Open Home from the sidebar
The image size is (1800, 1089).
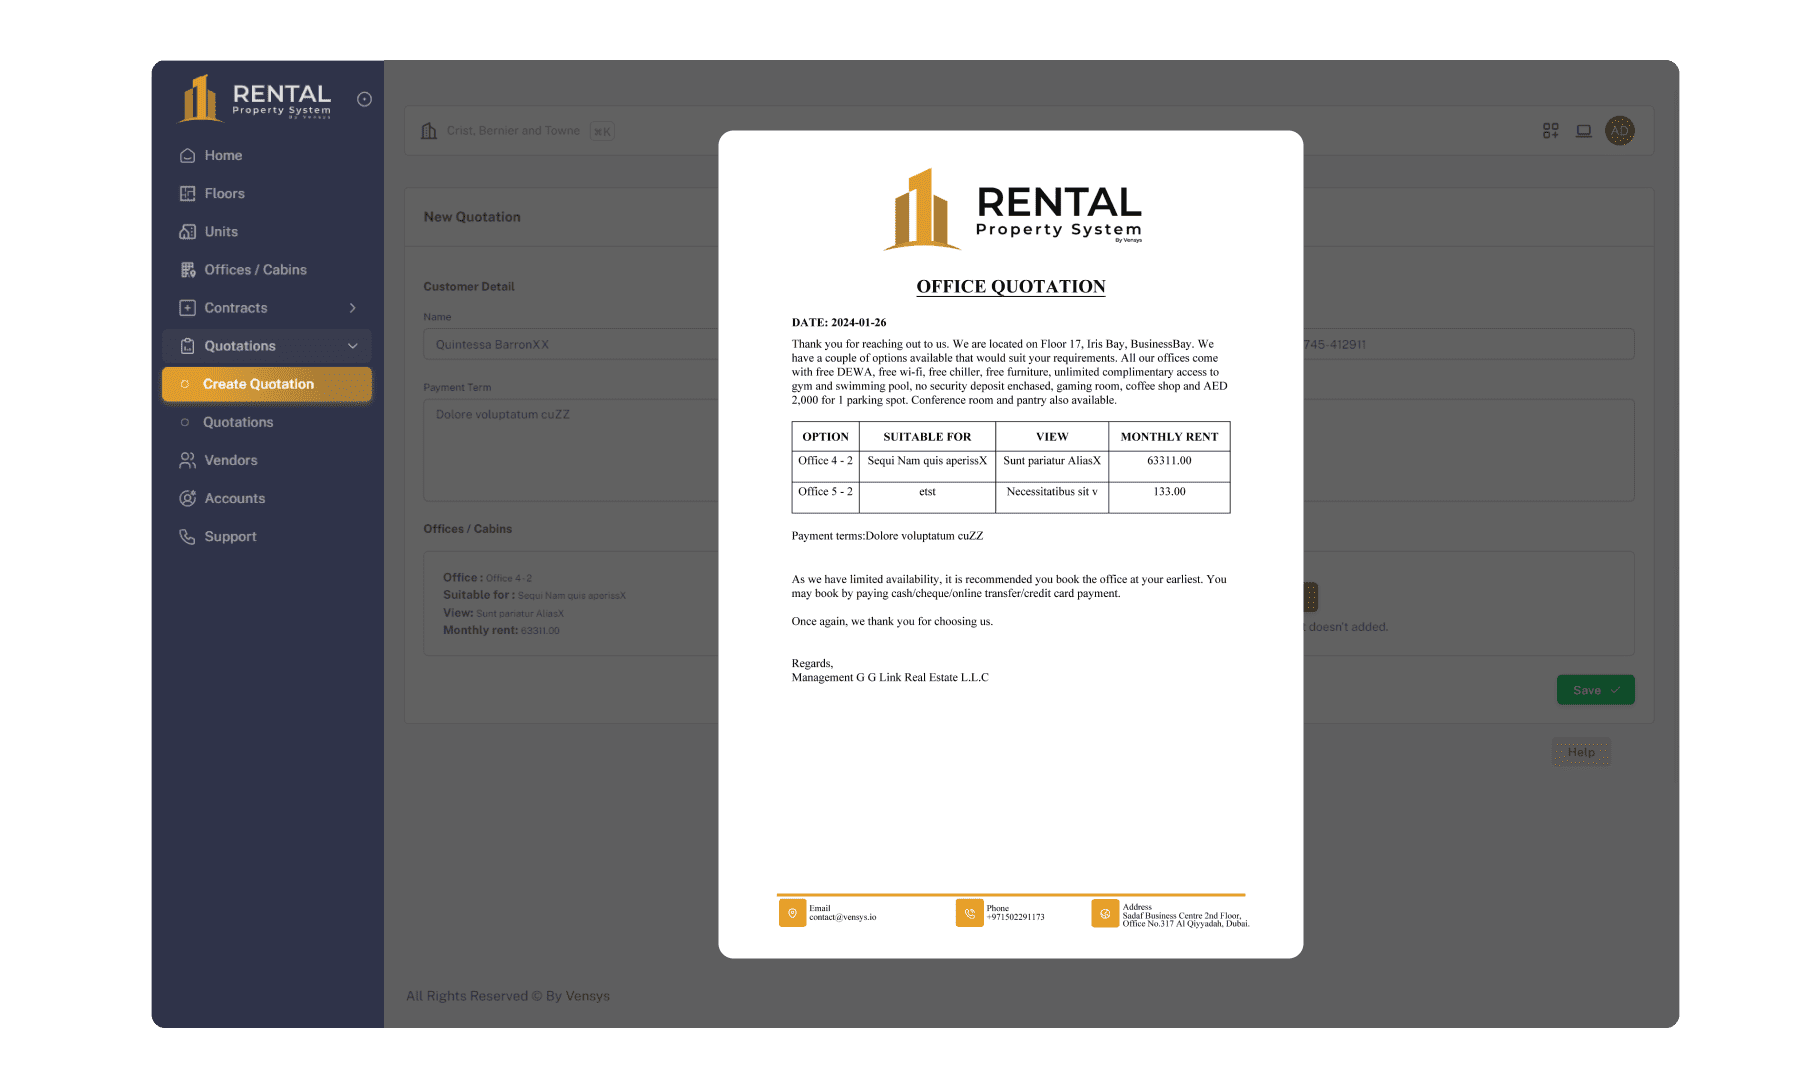267,155
